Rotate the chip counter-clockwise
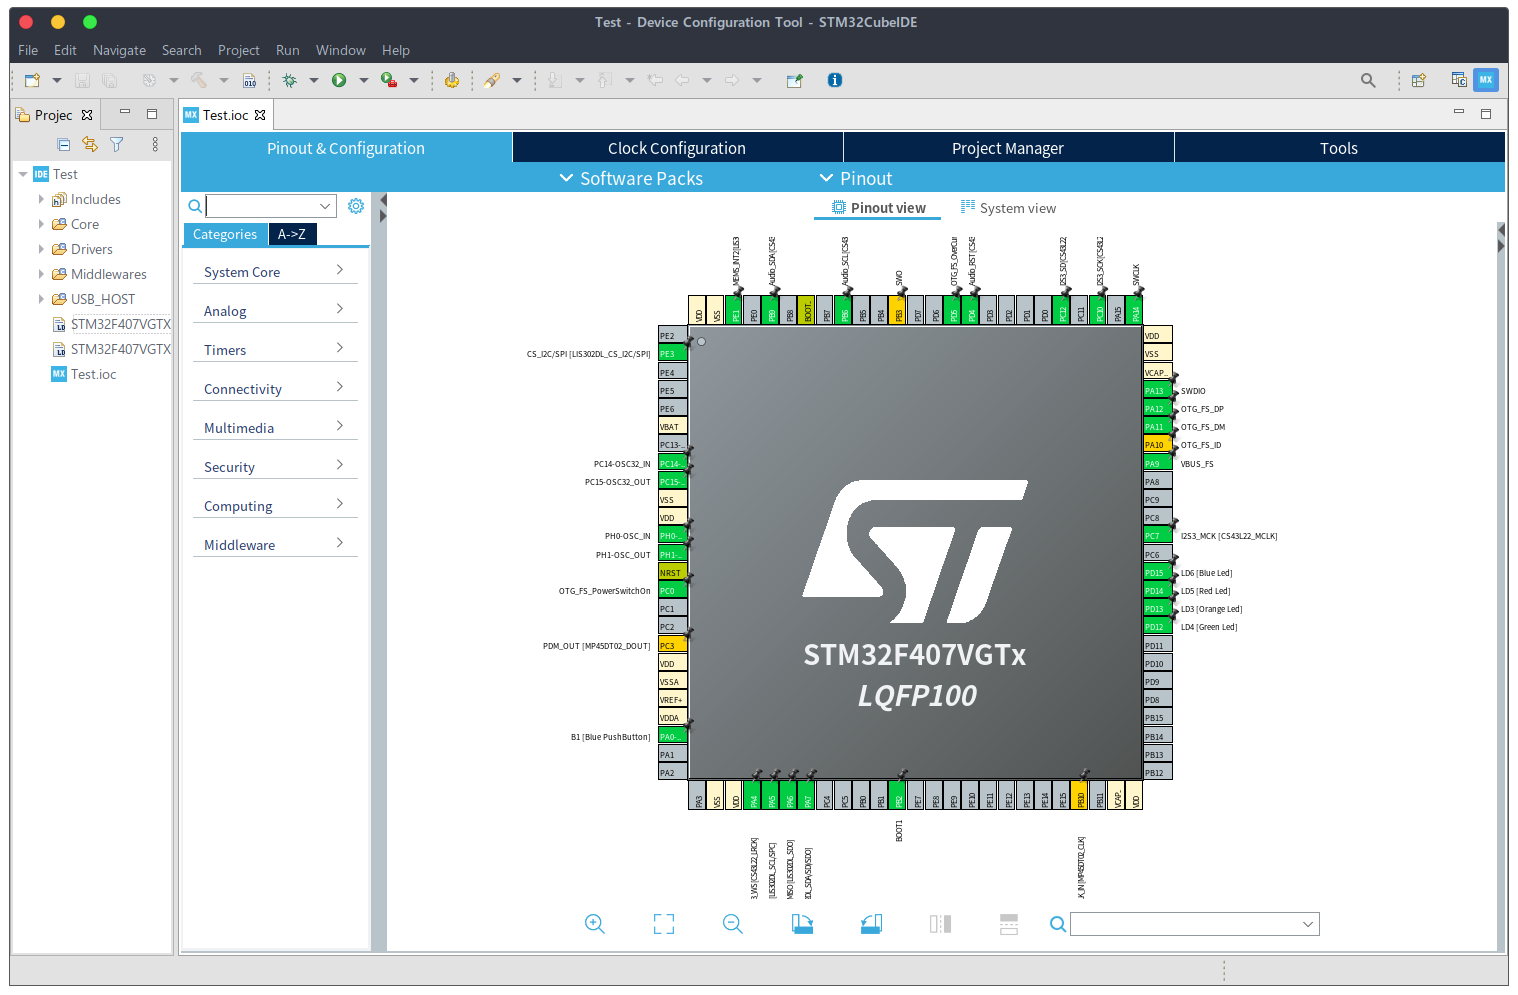Screen dimensions: 1518x995 (871, 924)
